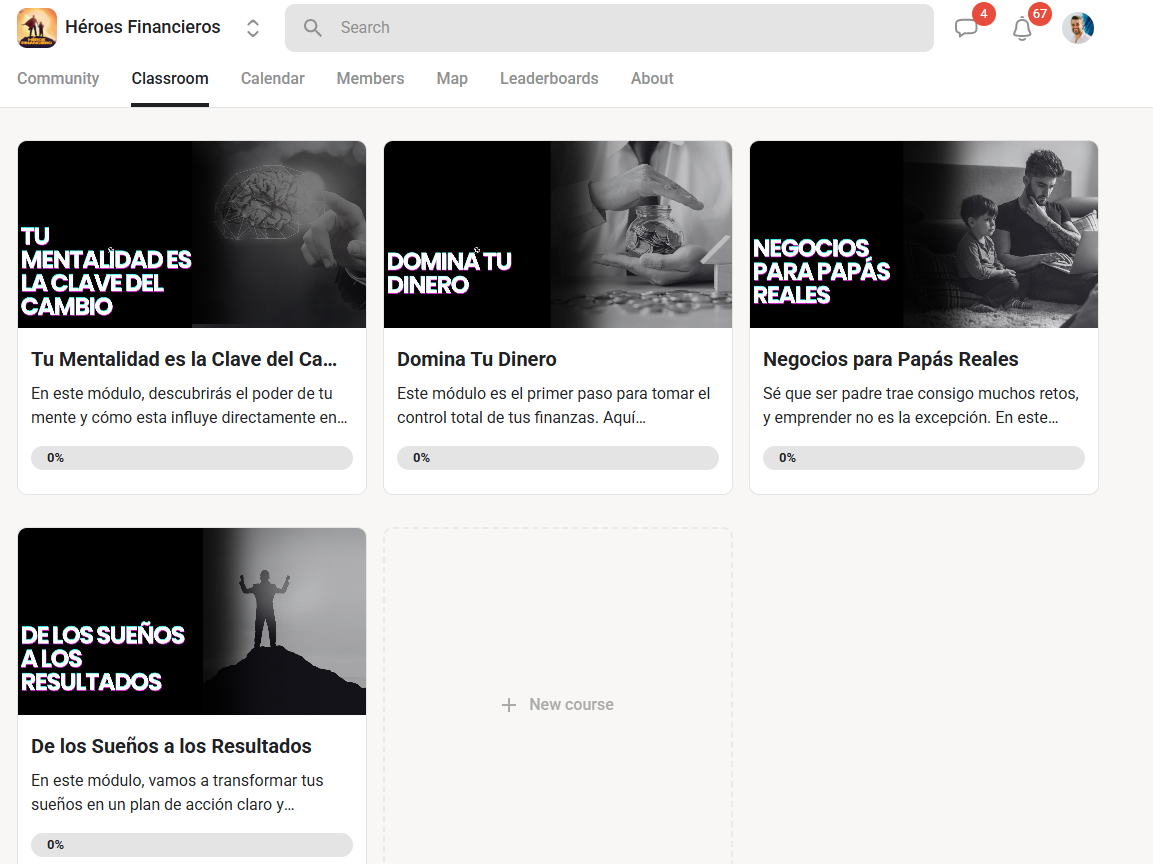Open the chat messages icon
1153x864 pixels.
pyautogui.click(x=966, y=29)
